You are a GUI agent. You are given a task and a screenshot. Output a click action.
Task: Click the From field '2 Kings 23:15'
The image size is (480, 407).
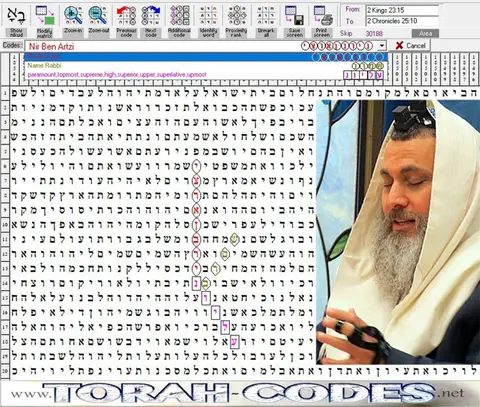point(402,10)
